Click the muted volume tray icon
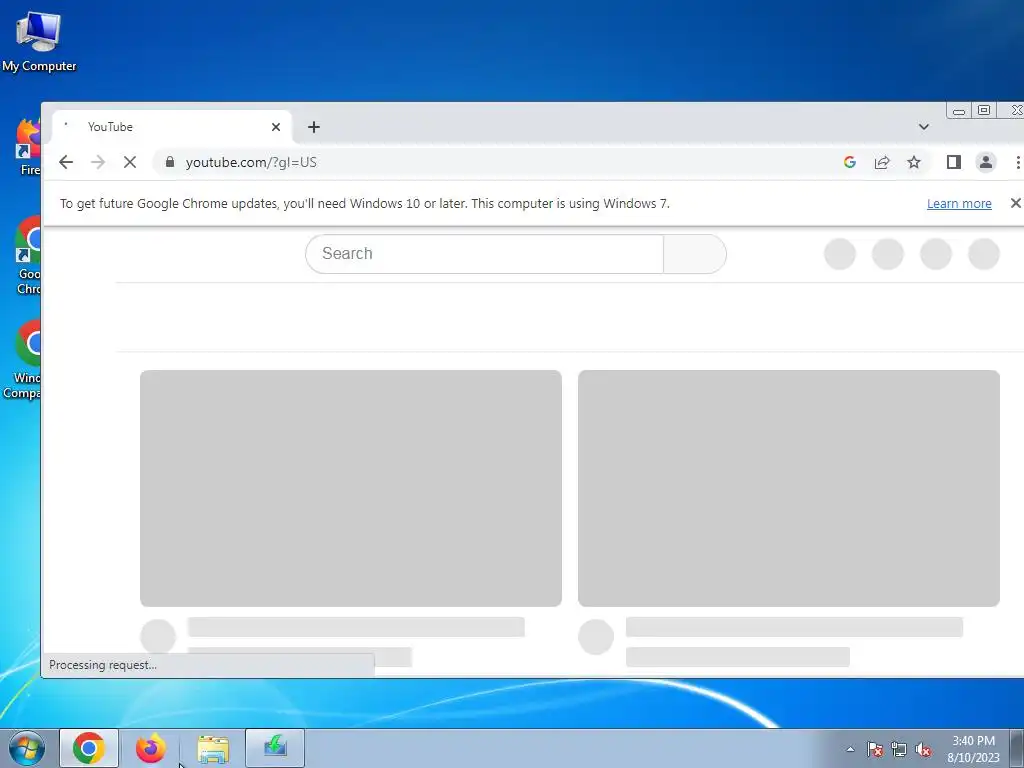This screenshot has width=1024, height=768. [x=923, y=749]
